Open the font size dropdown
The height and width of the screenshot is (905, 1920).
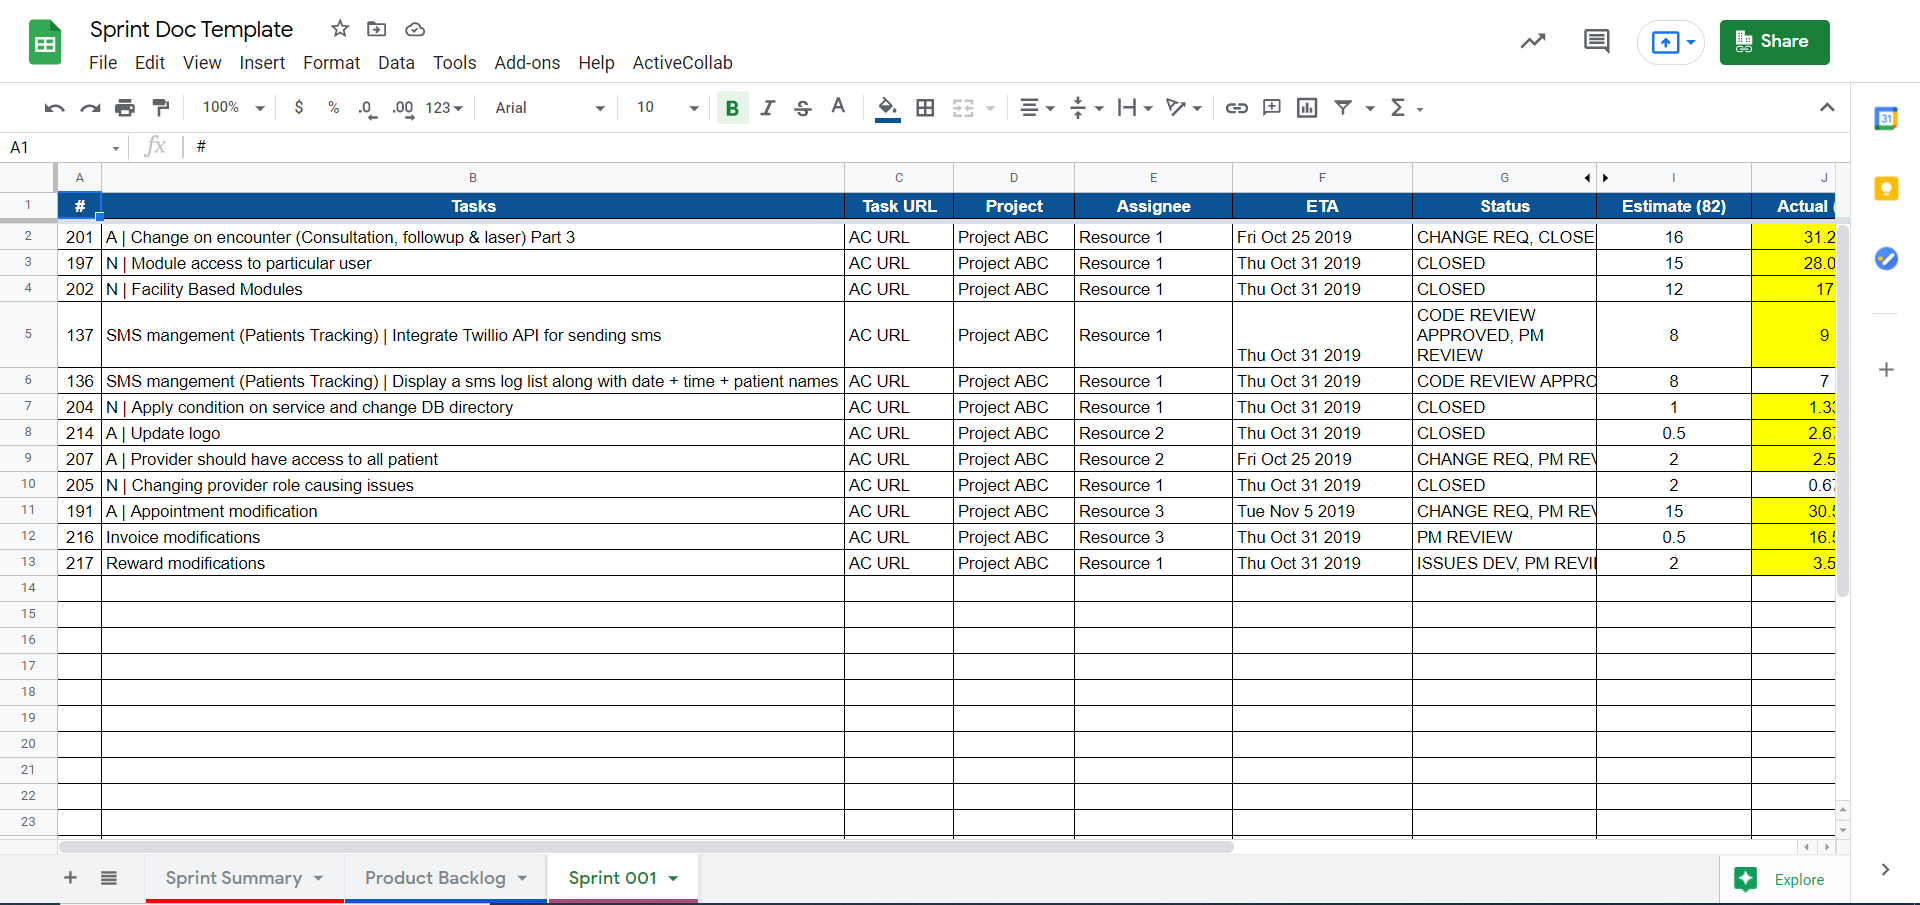(x=667, y=108)
